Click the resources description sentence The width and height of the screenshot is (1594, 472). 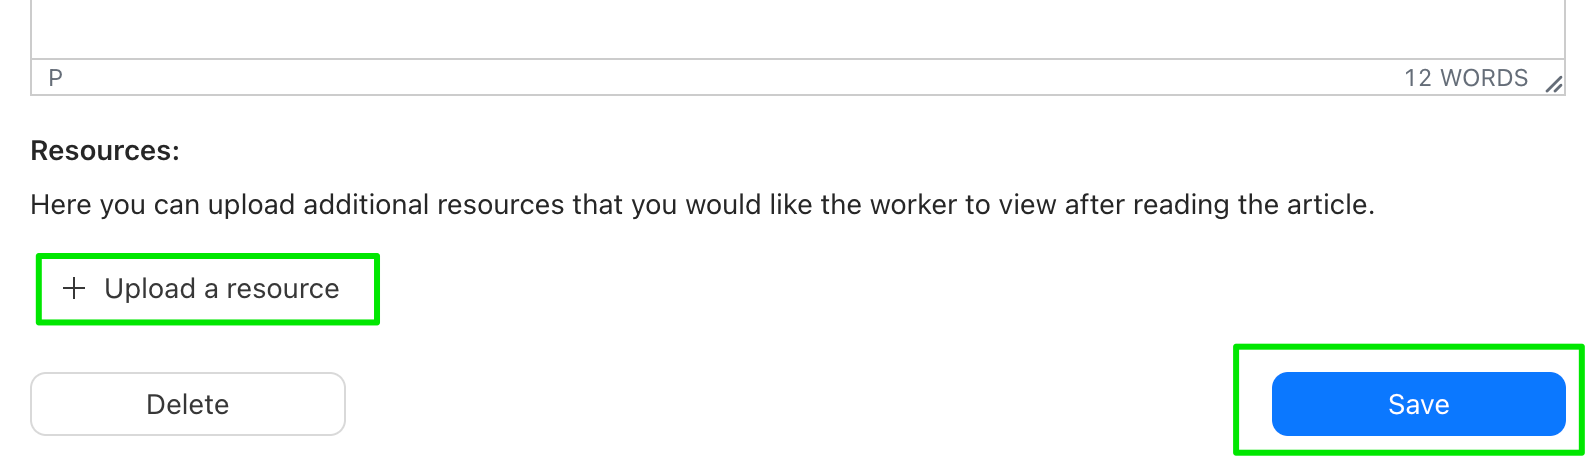click(x=703, y=205)
